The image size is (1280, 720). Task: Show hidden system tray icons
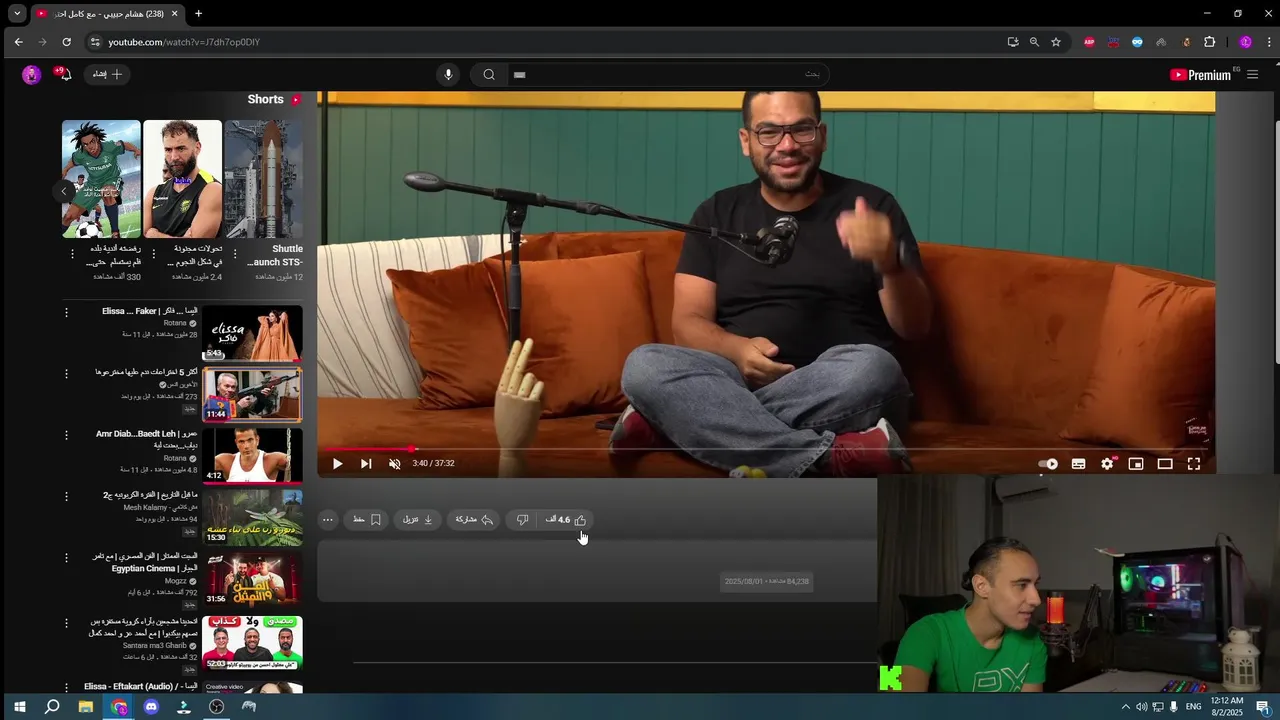pyautogui.click(x=1125, y=707)
